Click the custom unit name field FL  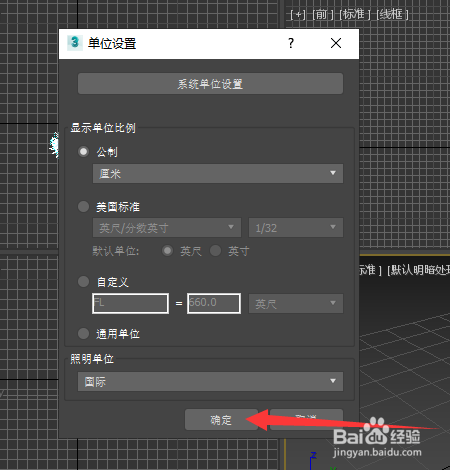pyautogui.click(x=130, y=303)
